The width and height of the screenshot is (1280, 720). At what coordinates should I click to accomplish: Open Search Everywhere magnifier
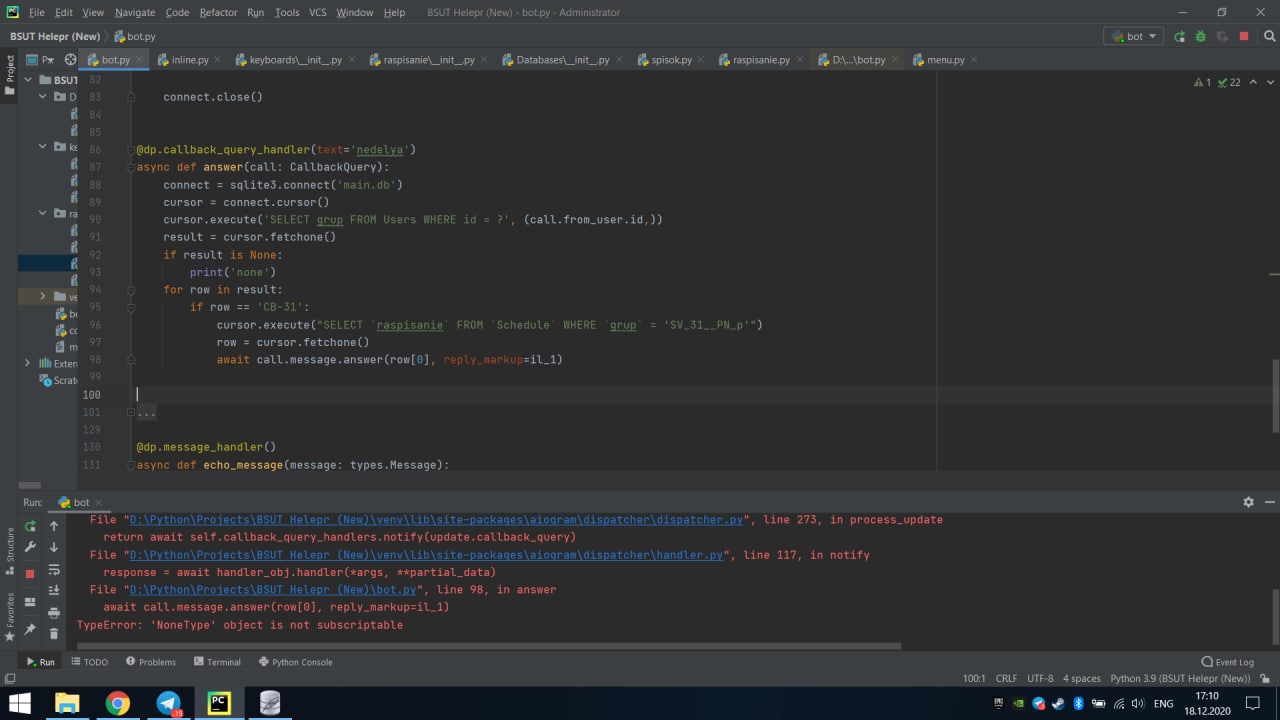(x=1269, y=36)
